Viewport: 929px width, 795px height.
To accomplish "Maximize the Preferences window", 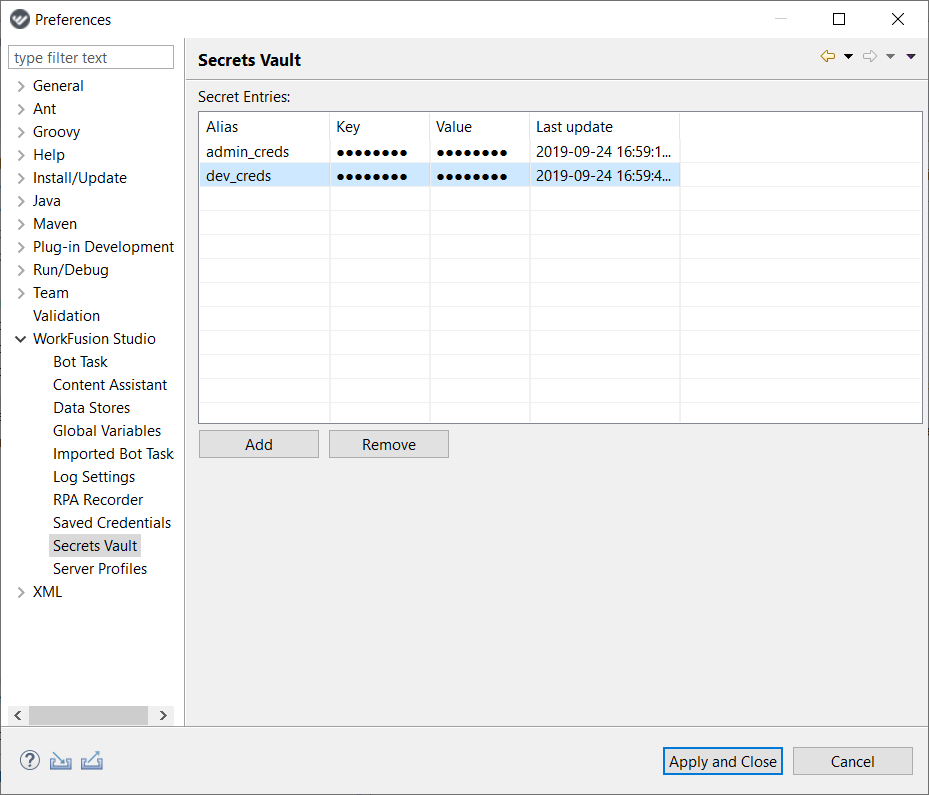I will click(839, 19).
